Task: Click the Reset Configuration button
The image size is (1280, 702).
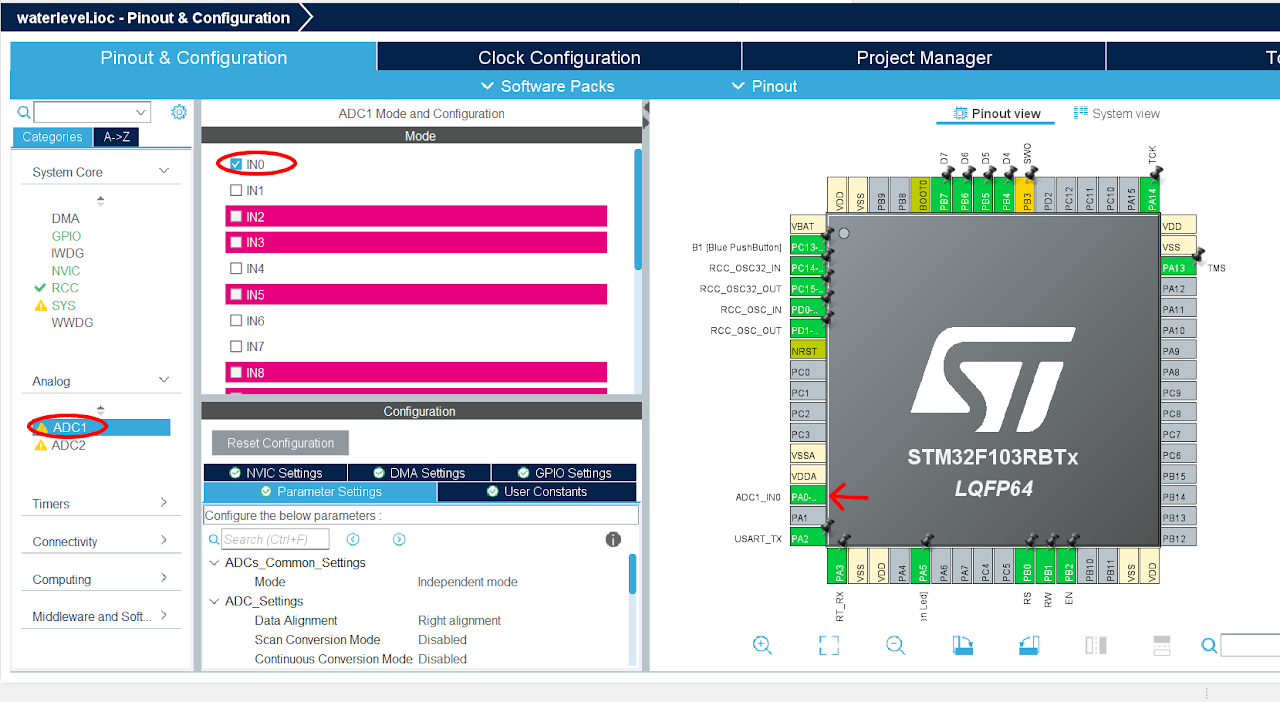Action: click(x=280, y=443)
